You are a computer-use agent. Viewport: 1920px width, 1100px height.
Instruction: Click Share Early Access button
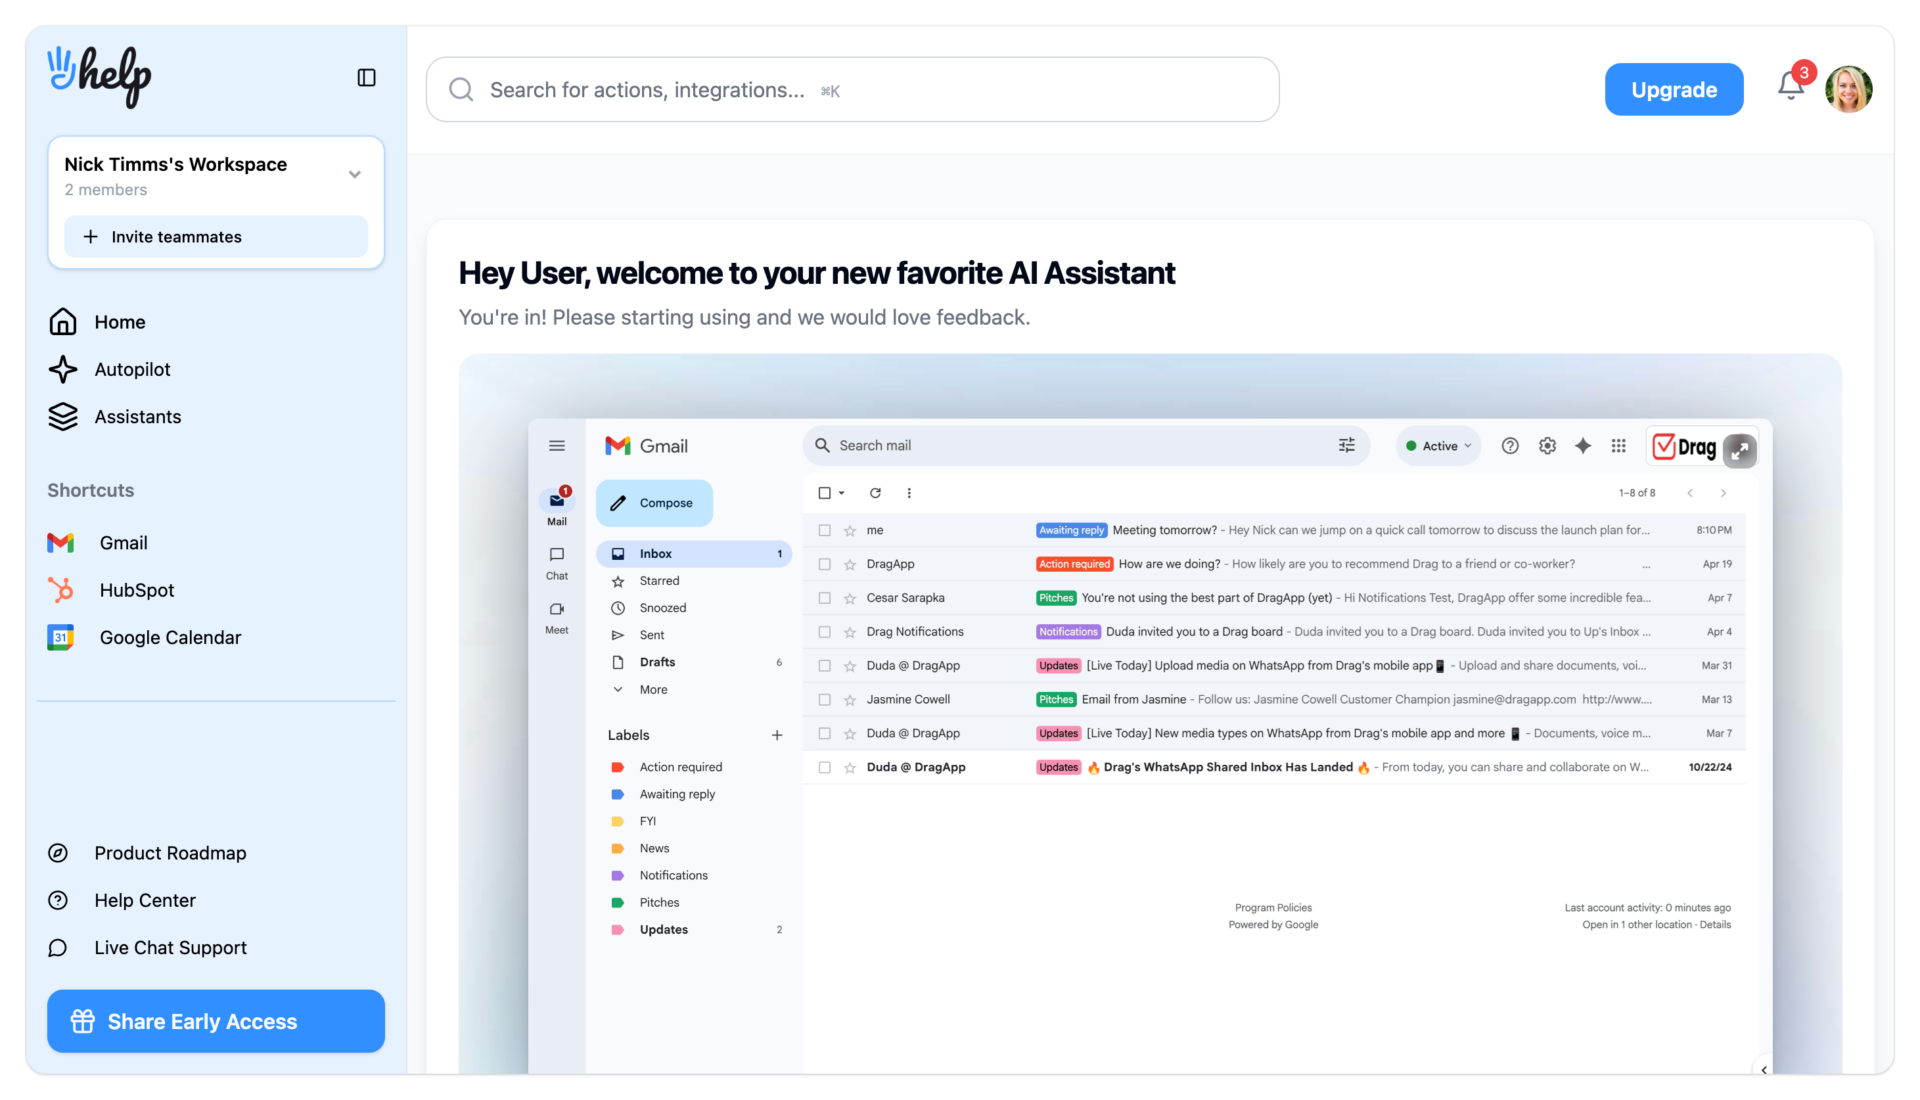coord(216,1021)
